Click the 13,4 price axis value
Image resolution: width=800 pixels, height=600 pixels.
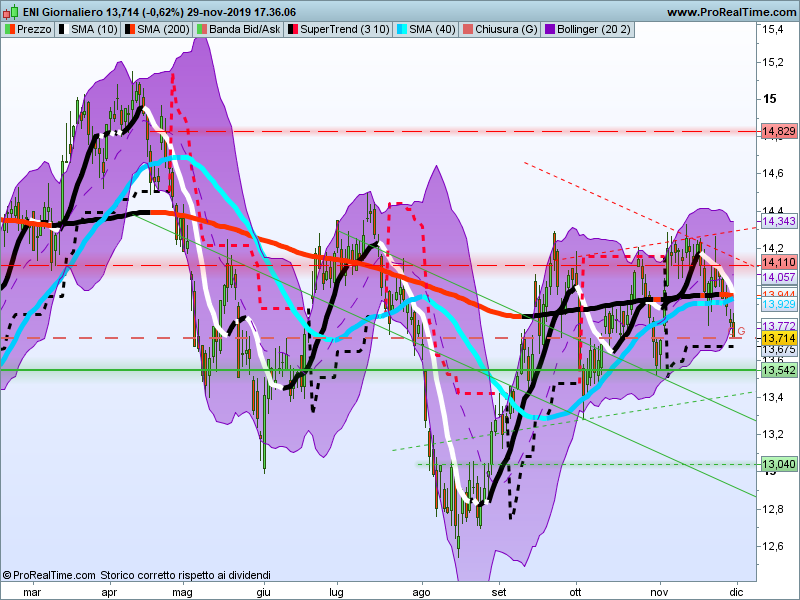tap(772, 397)
